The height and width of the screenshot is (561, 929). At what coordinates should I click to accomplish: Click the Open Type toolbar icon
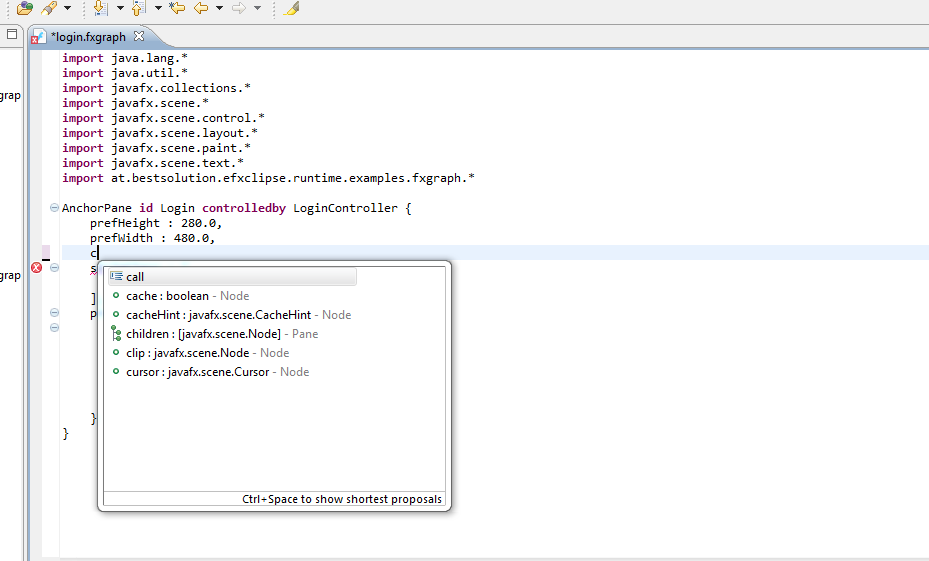coord(25,8)
